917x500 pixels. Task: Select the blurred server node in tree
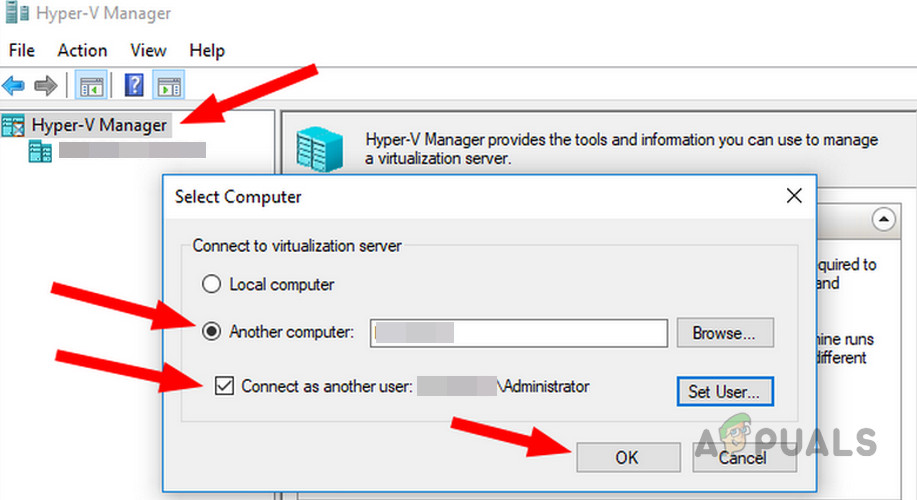[x=132, y=150]
